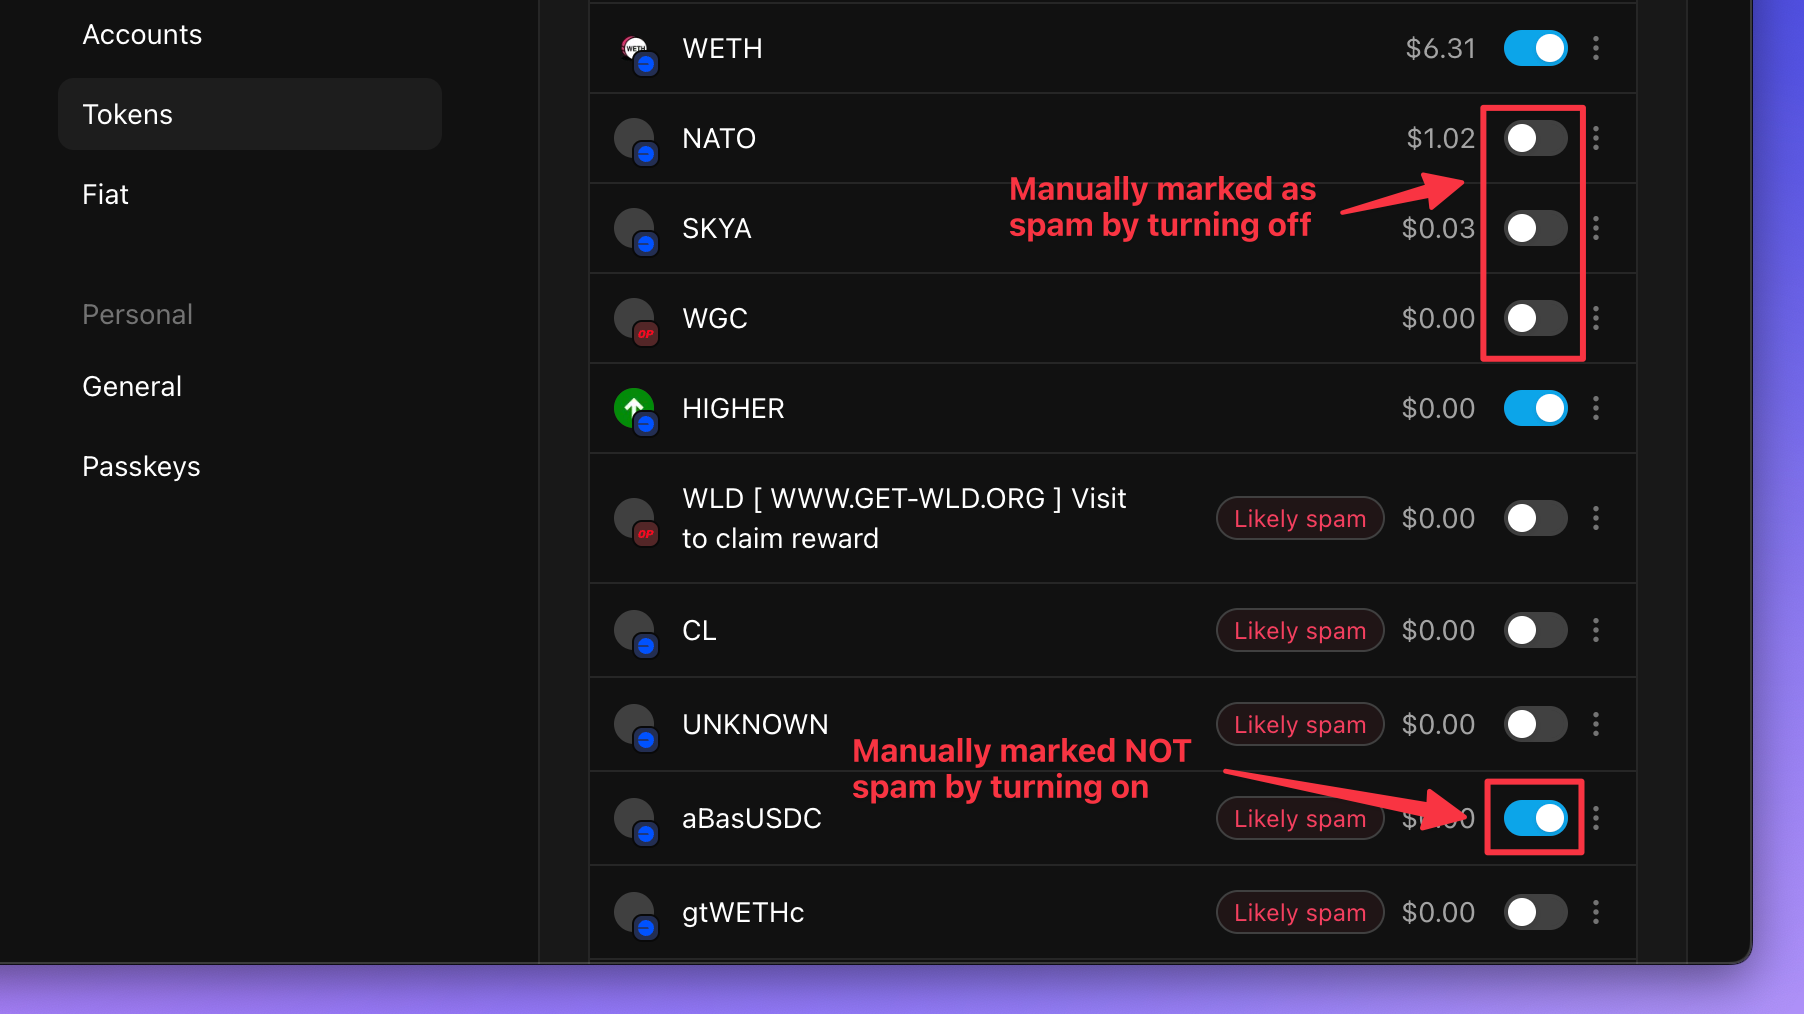Select the Fiat sidebar item
The height and width of the screenshot is (1014, 1804).
tap(105, 194)
